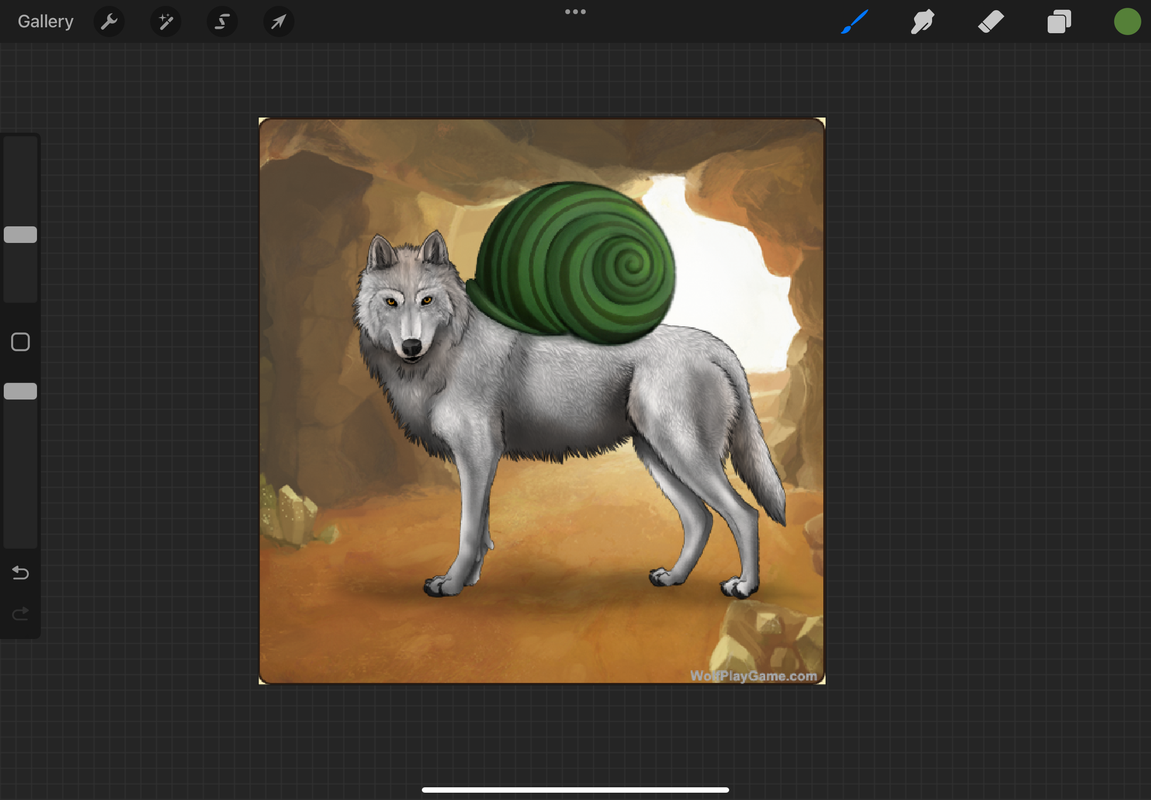Image resolution: width=1151 pixels, height=800 pixels.
Task: Select the Smudge tool
Action: click(923, 22)
